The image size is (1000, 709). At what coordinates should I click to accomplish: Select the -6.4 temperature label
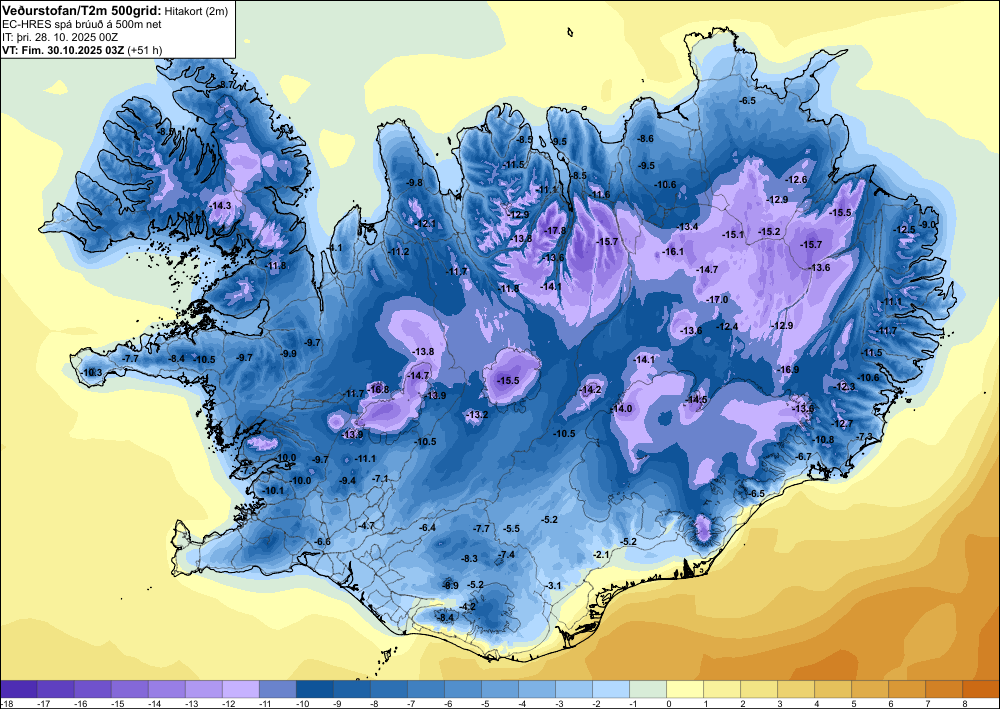427,528
